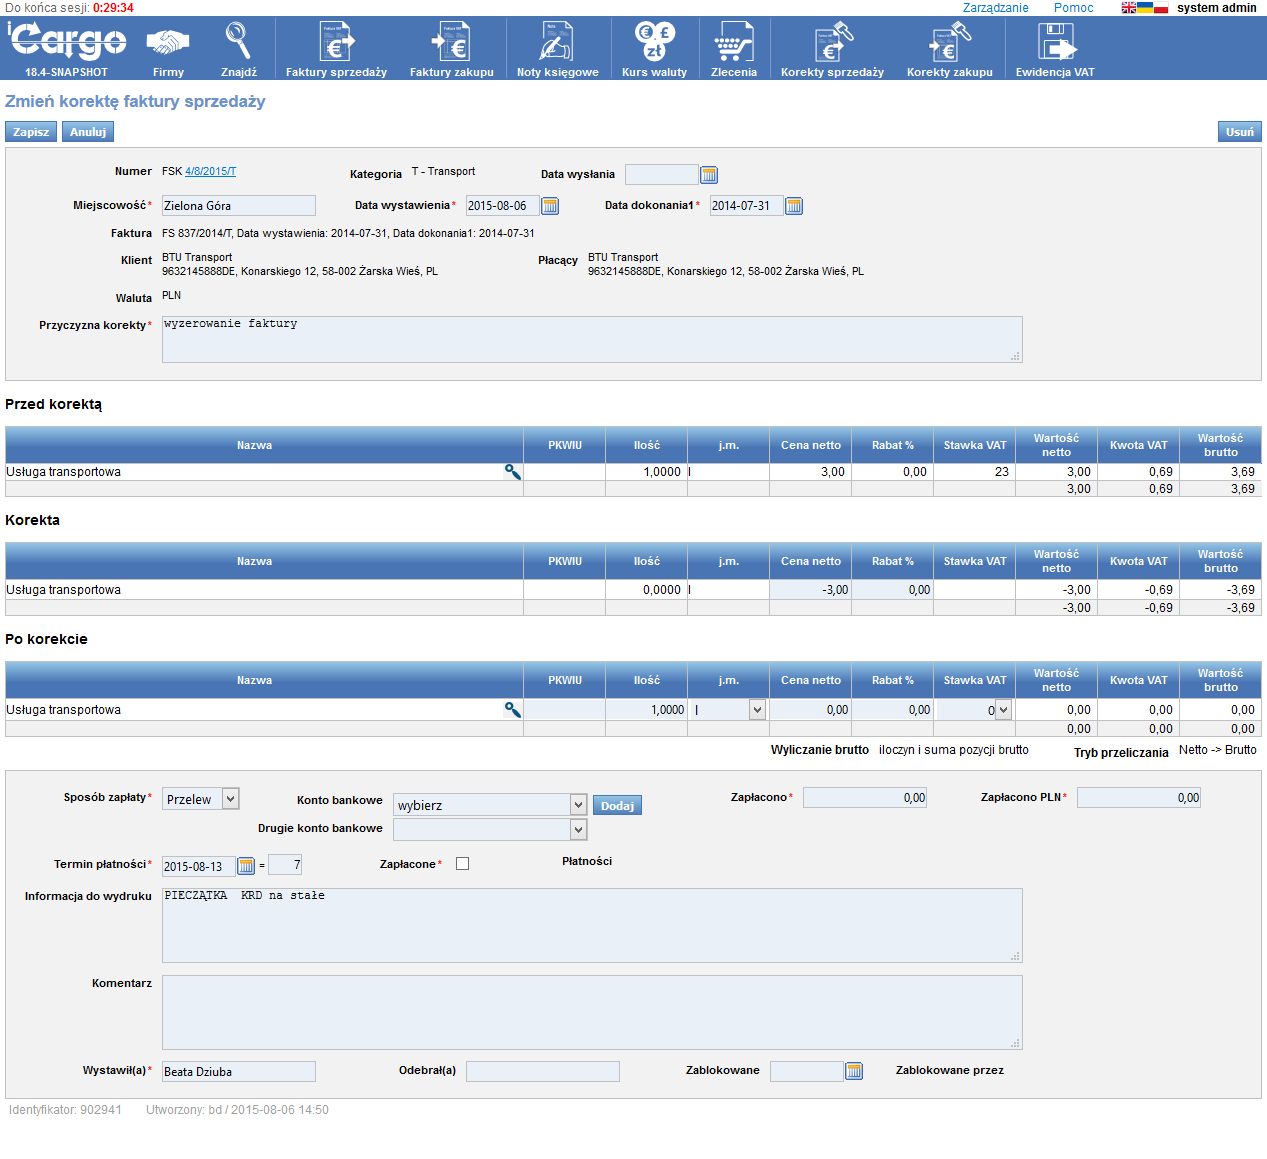
Task: Click the Przyczyna korekty text area
Action: 592,340
